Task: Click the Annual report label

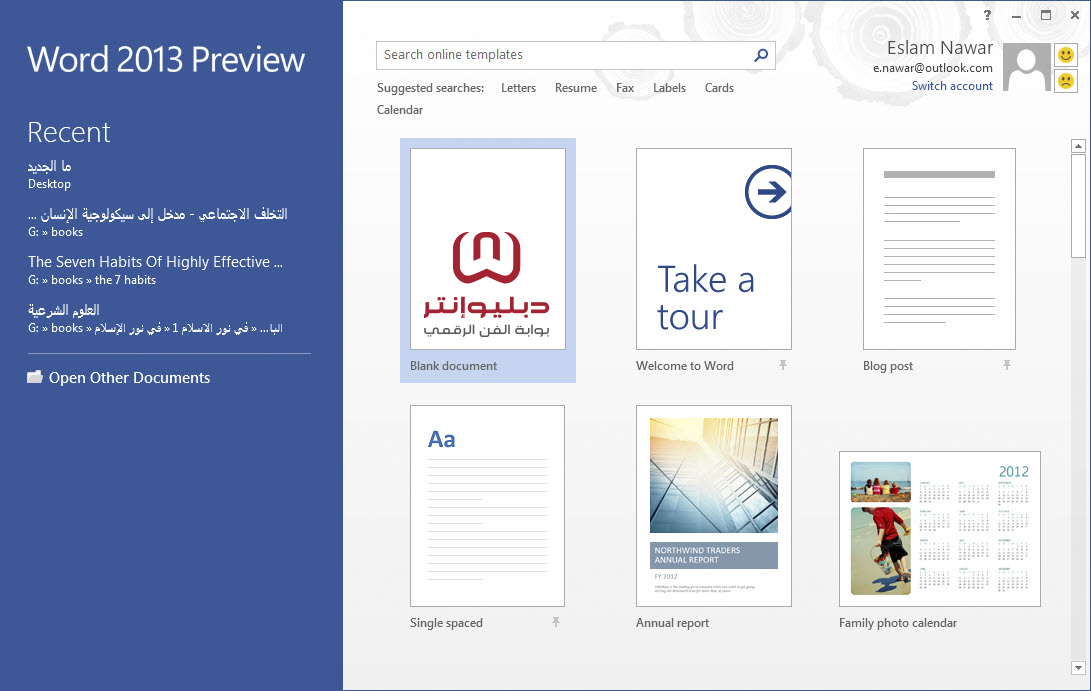Action: click(x=672, y=623)
